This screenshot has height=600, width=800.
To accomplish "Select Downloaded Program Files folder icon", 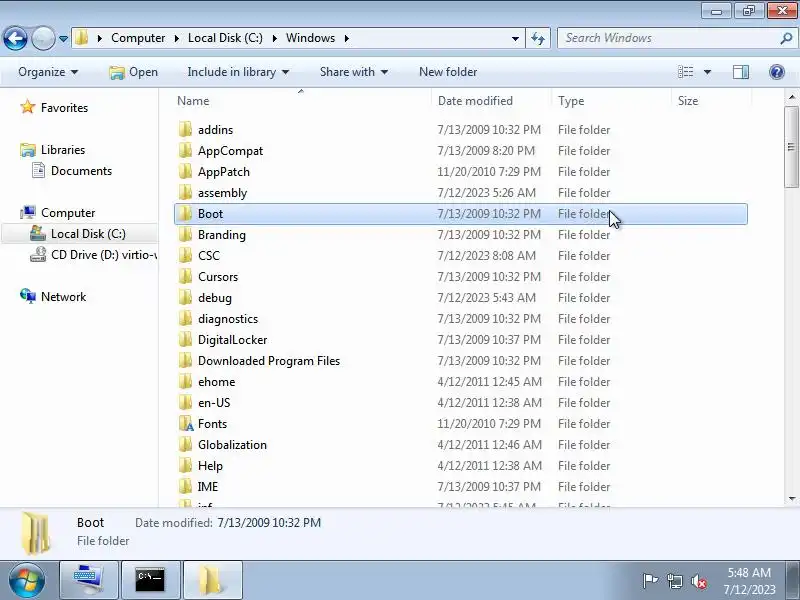I will [x=186, y=361].
